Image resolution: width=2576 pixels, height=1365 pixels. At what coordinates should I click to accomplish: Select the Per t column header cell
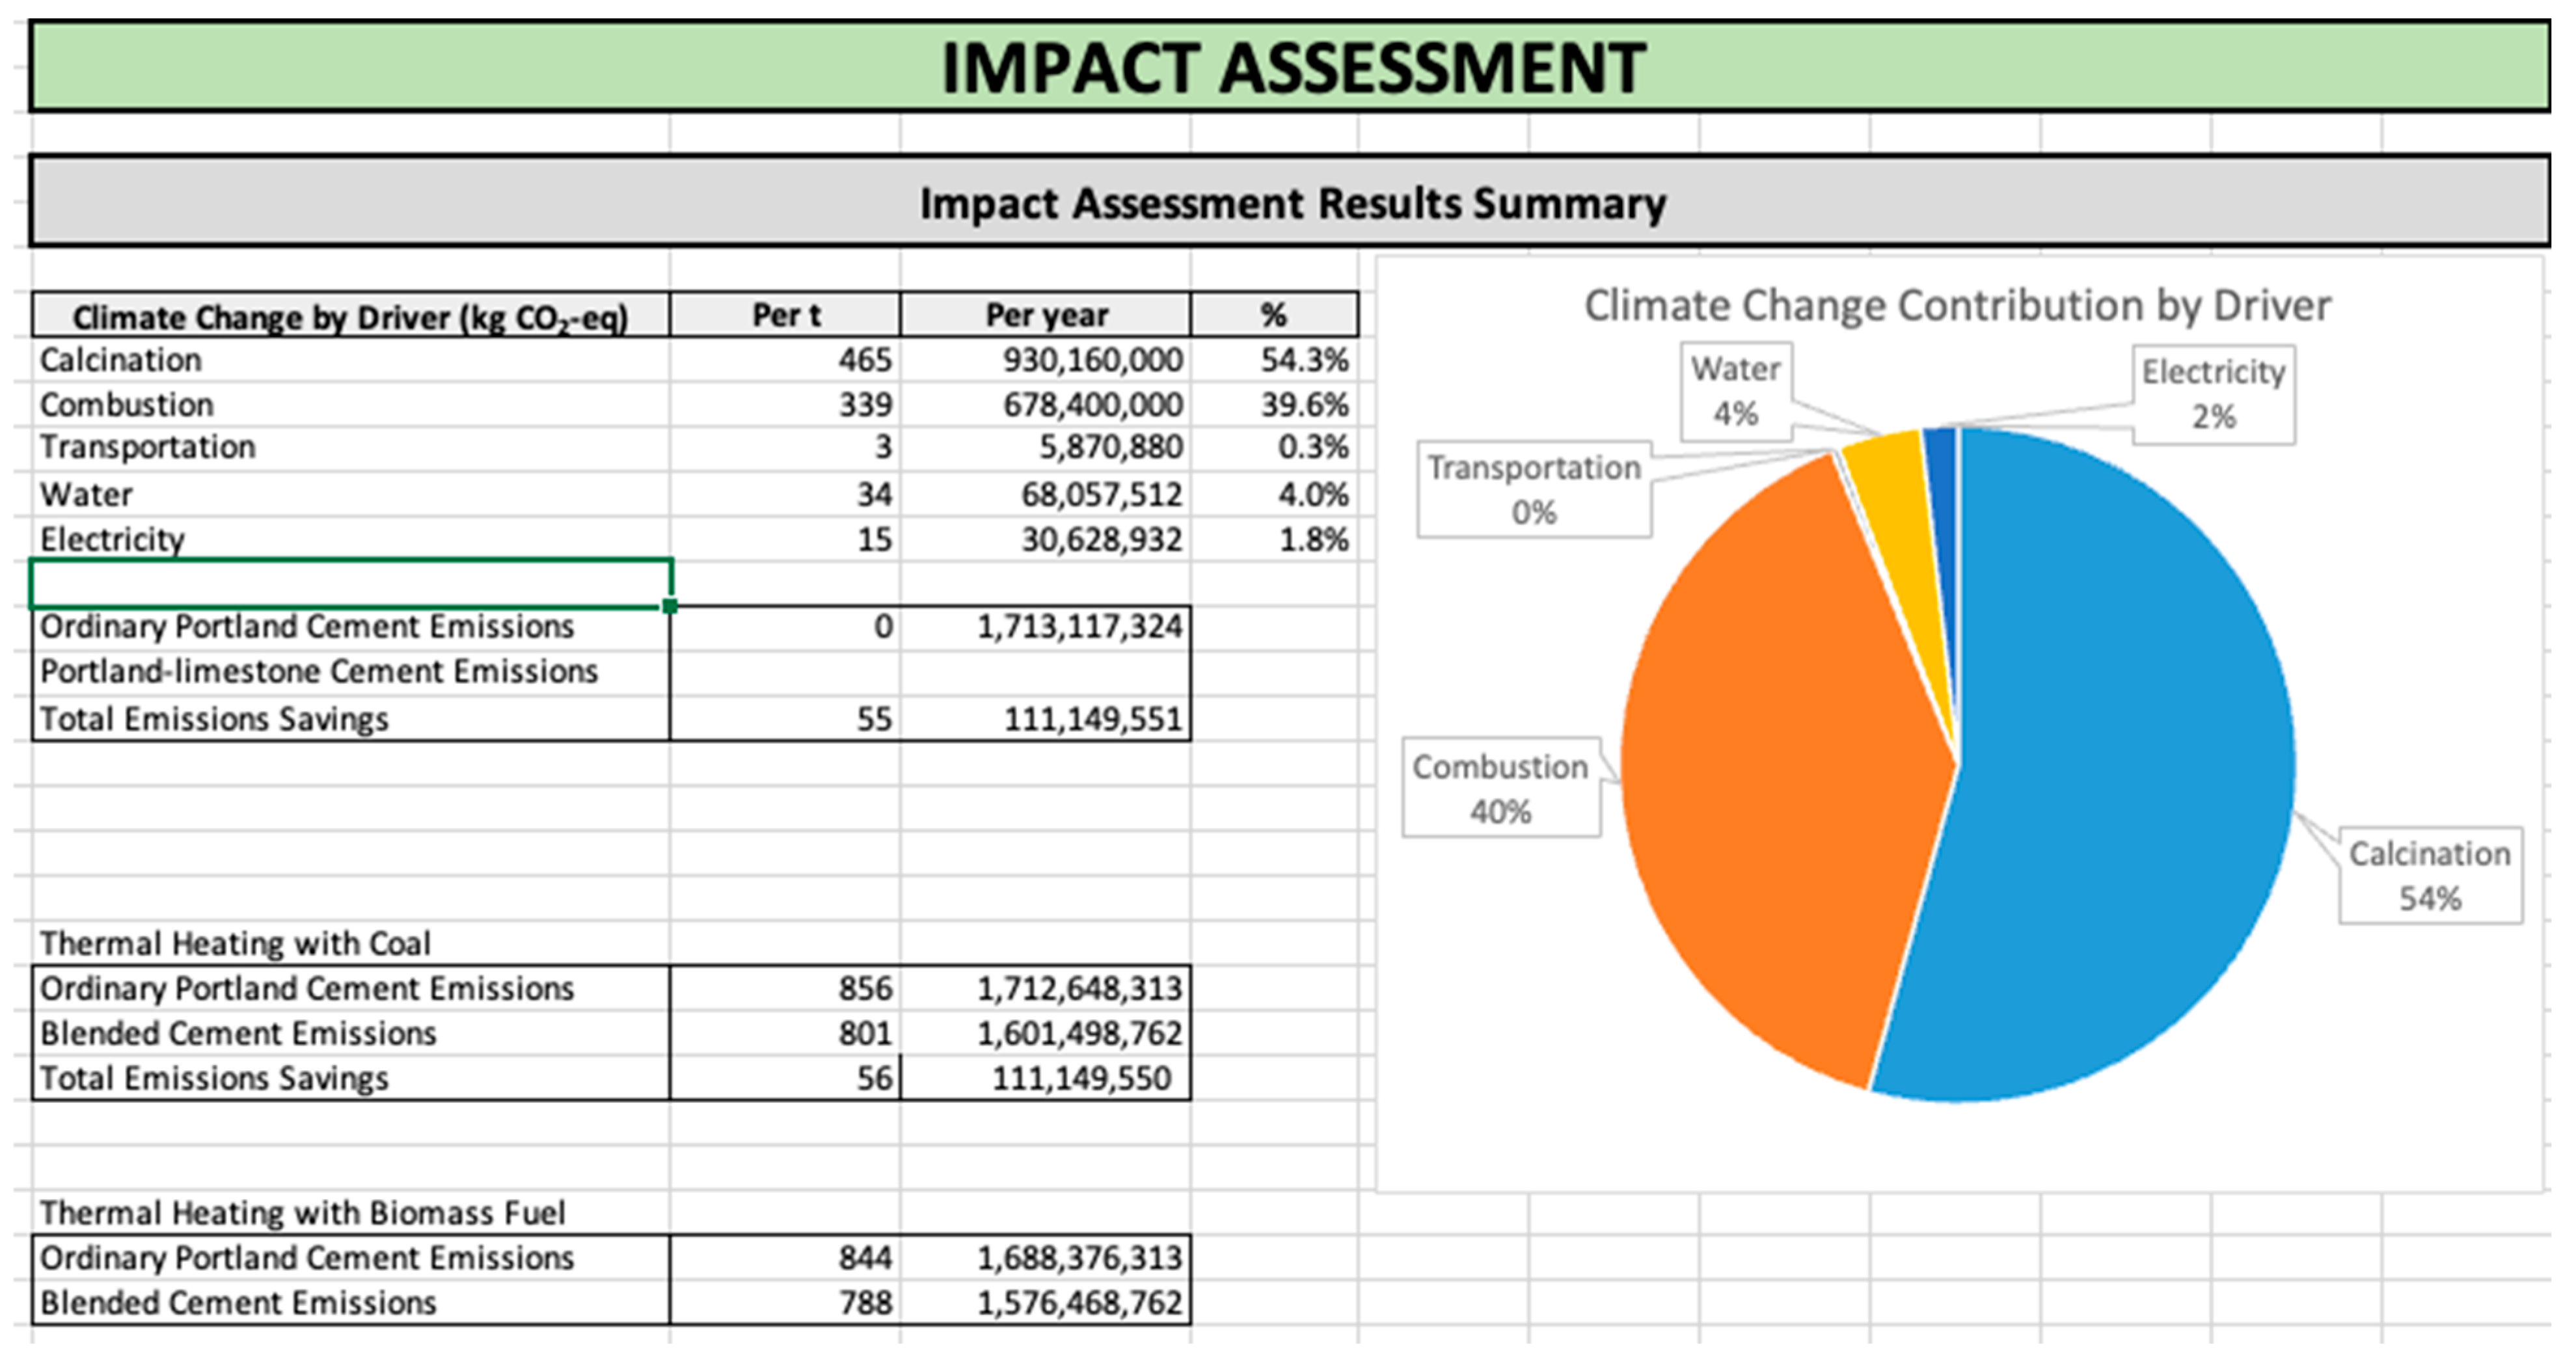(785, 315)
